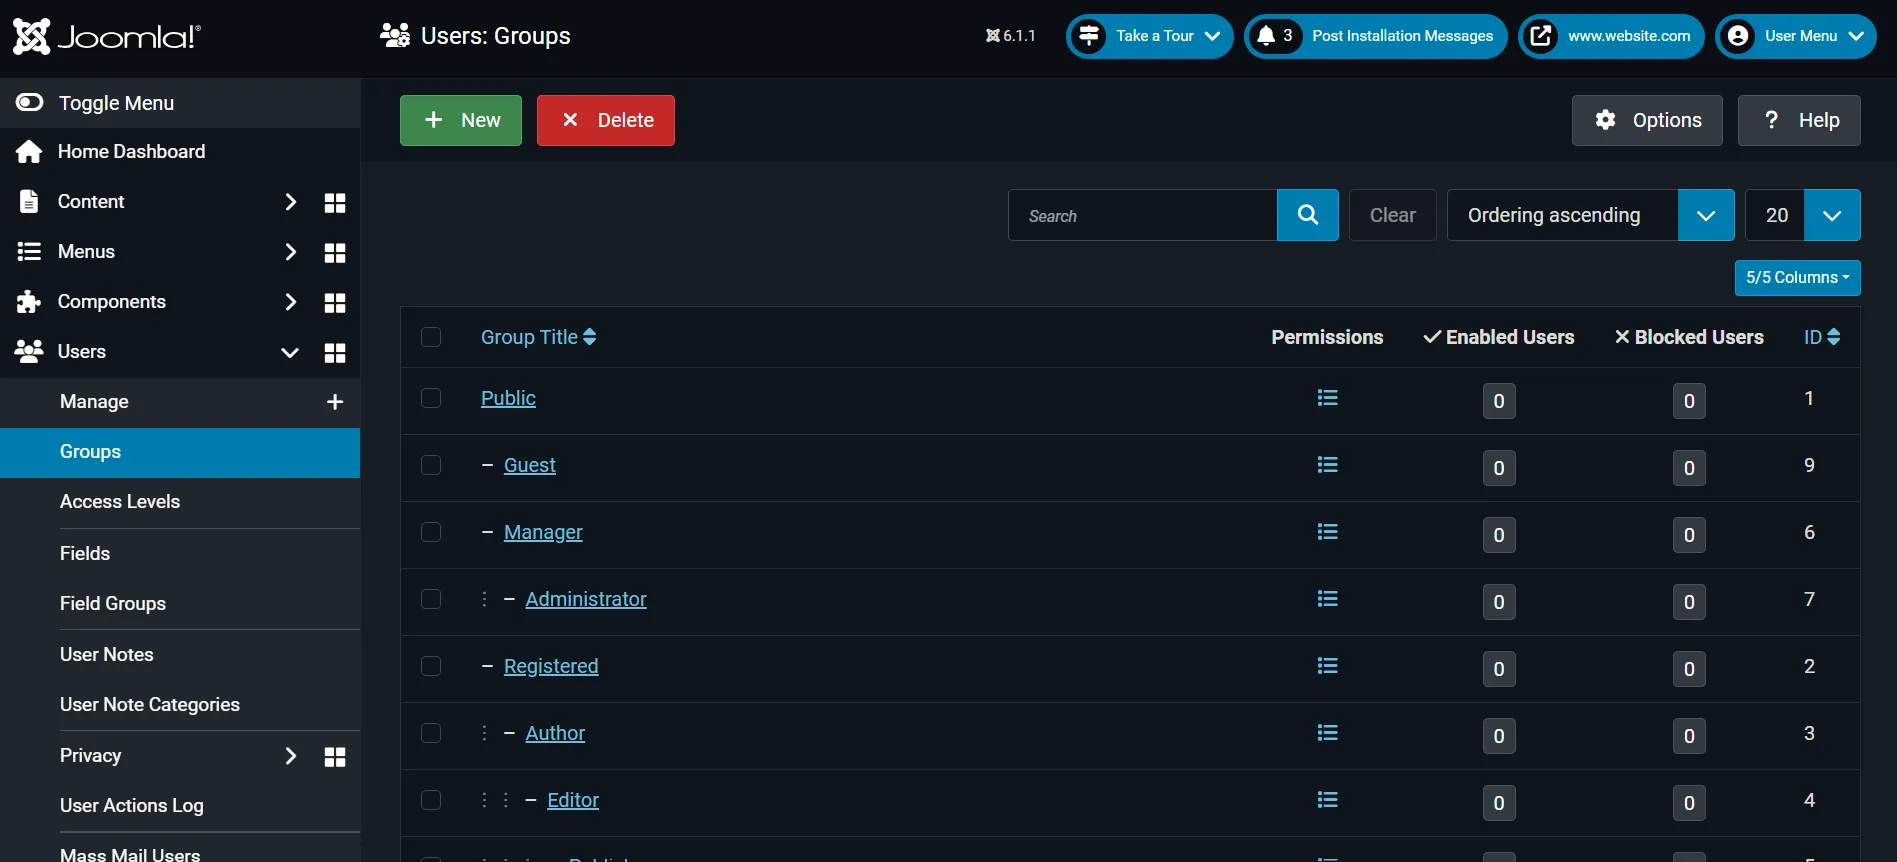Open Post Installation Messages
1897x862 pixels.
[x=1376, y=36]
